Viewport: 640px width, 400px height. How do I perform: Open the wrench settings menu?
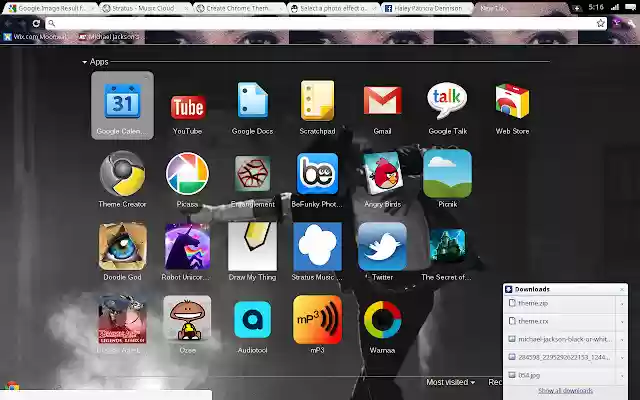tap(631, 23)
